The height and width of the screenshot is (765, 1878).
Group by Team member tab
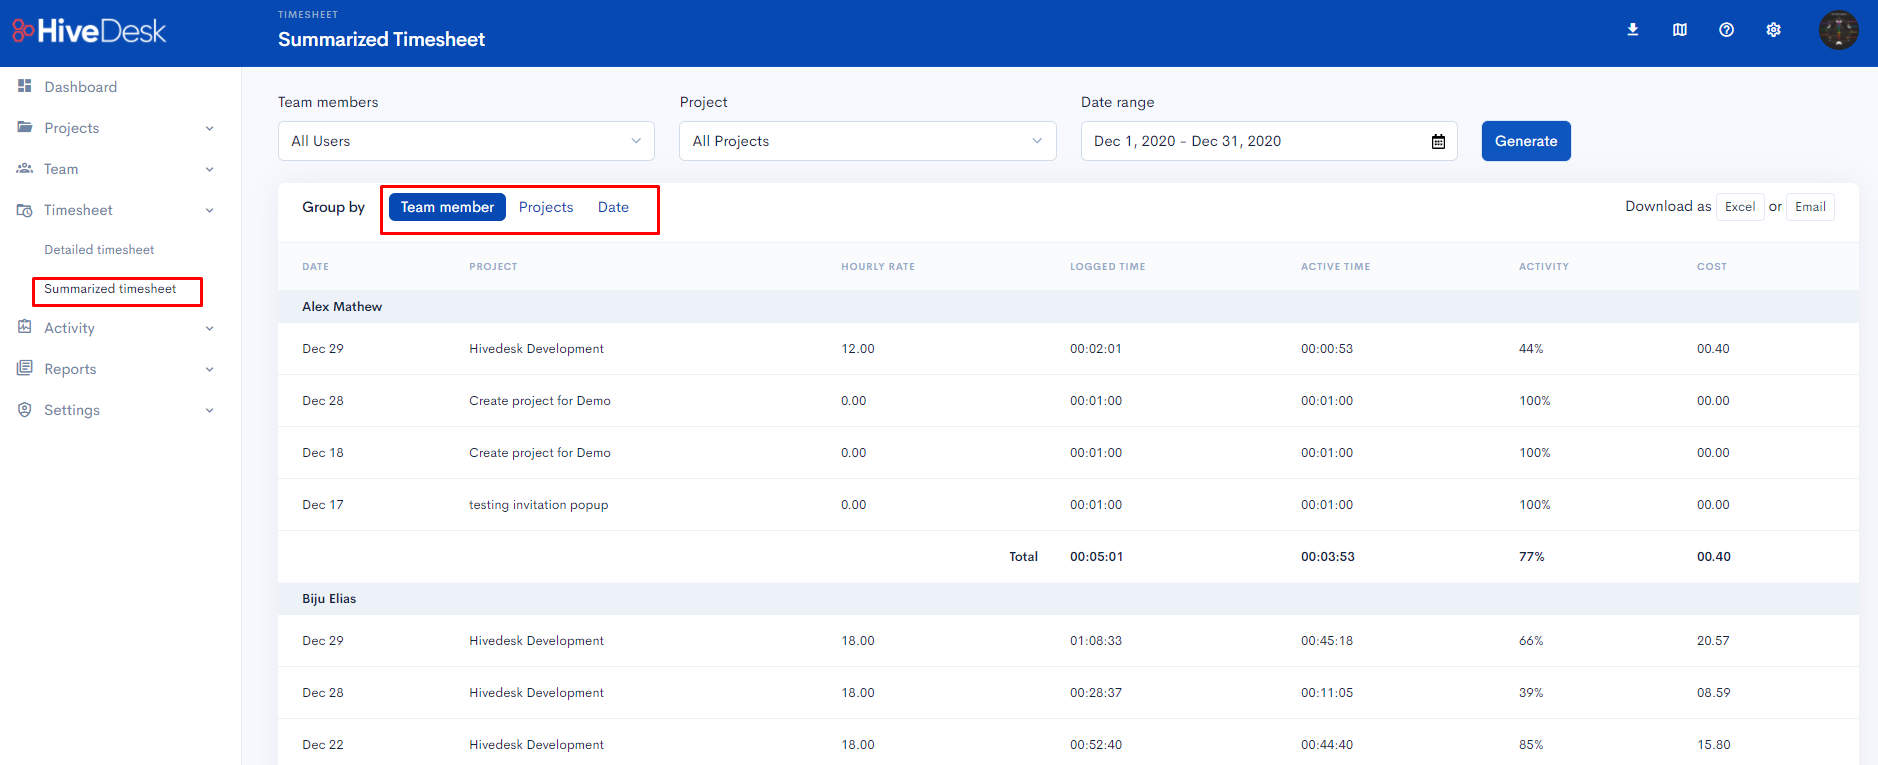click(x=447, y=207)
